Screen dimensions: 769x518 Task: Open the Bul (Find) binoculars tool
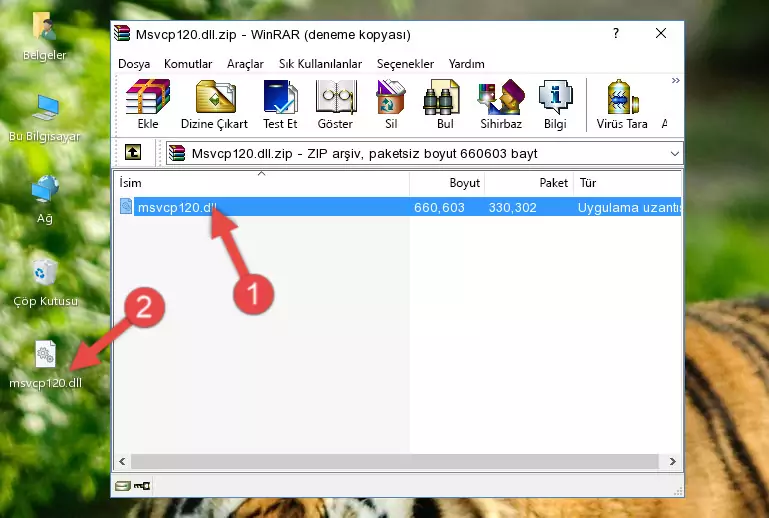coord(445,104)
